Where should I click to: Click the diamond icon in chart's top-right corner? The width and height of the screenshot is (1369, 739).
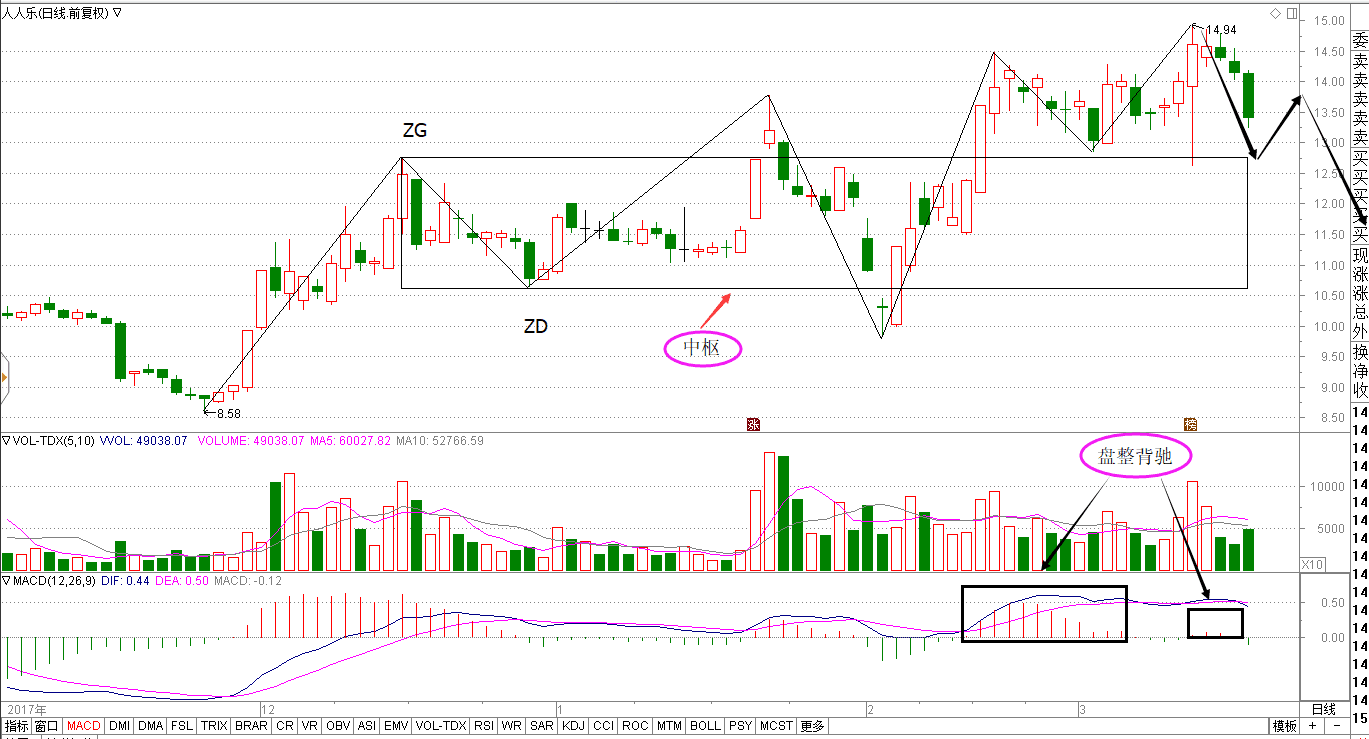[1276, 14]
